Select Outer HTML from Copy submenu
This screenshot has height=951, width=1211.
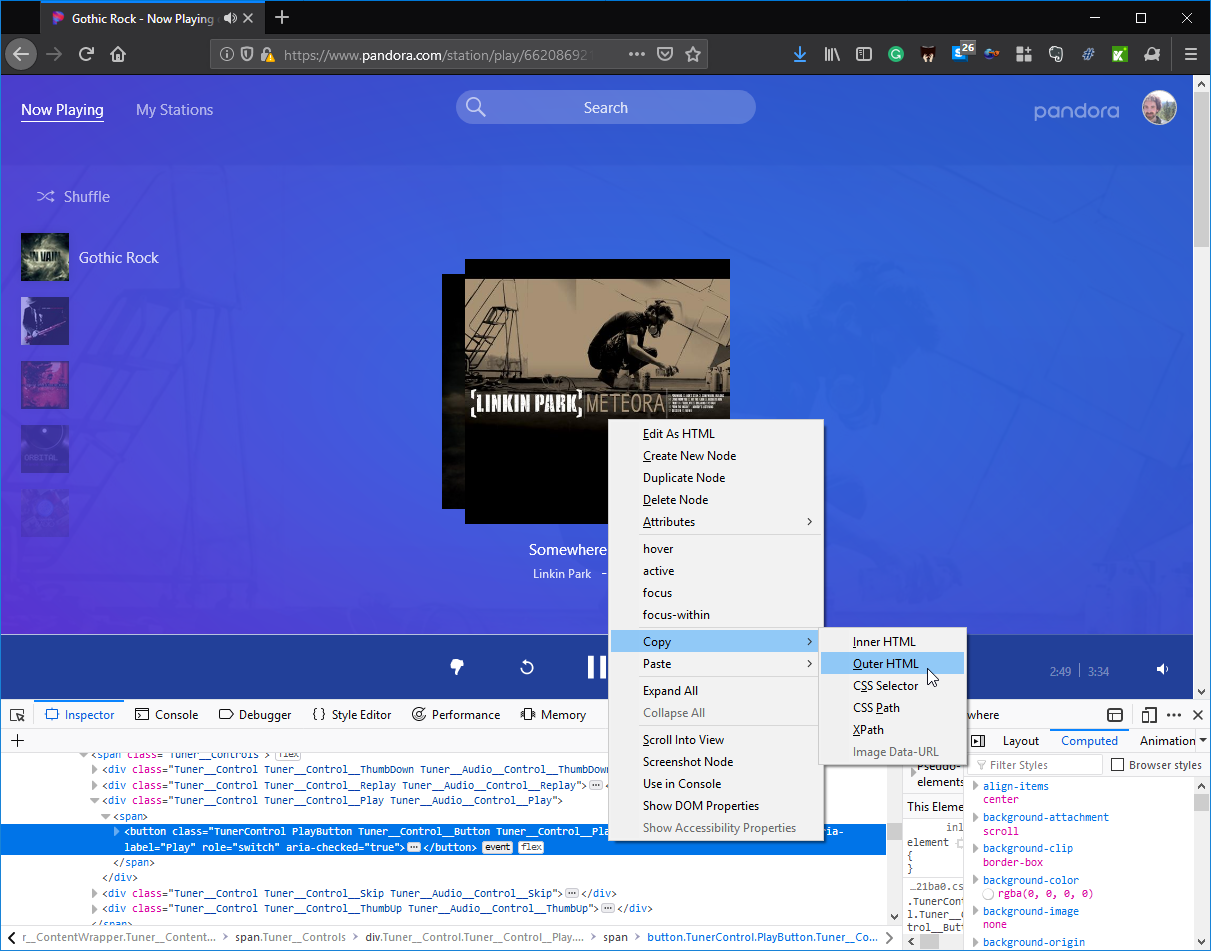coord(885,664)
